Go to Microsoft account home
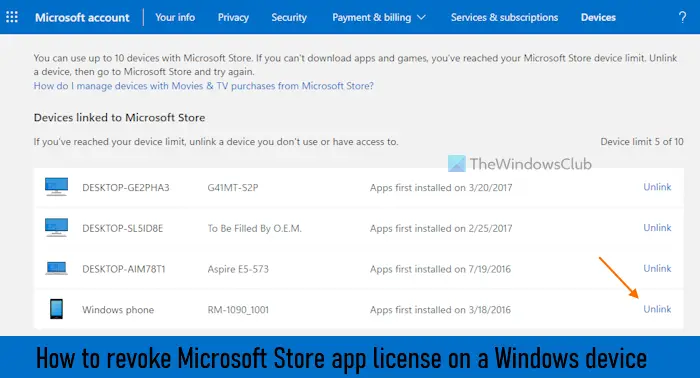The height and width of the screenshot is (378, 700). [82, 17]
